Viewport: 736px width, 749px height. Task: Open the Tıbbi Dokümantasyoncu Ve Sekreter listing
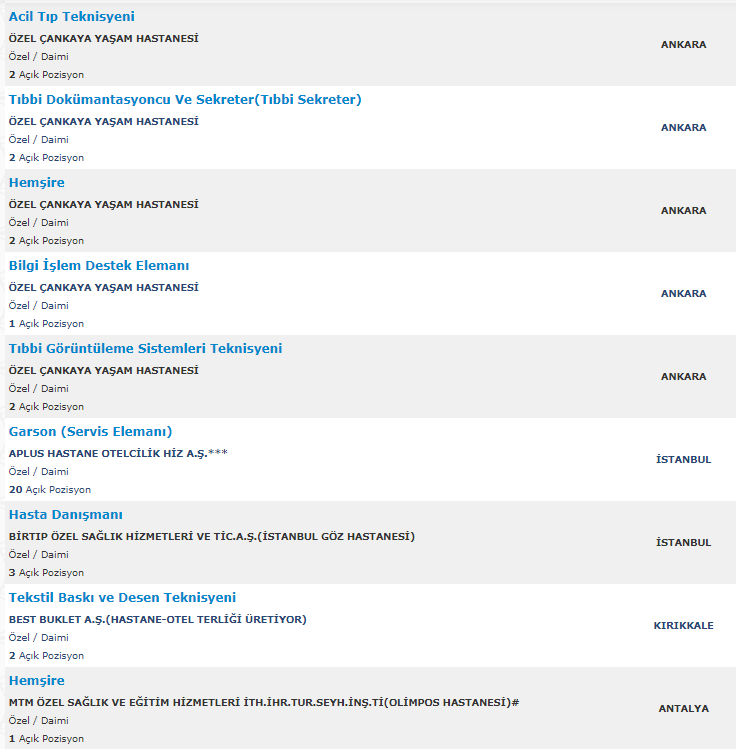coord(185,100)
